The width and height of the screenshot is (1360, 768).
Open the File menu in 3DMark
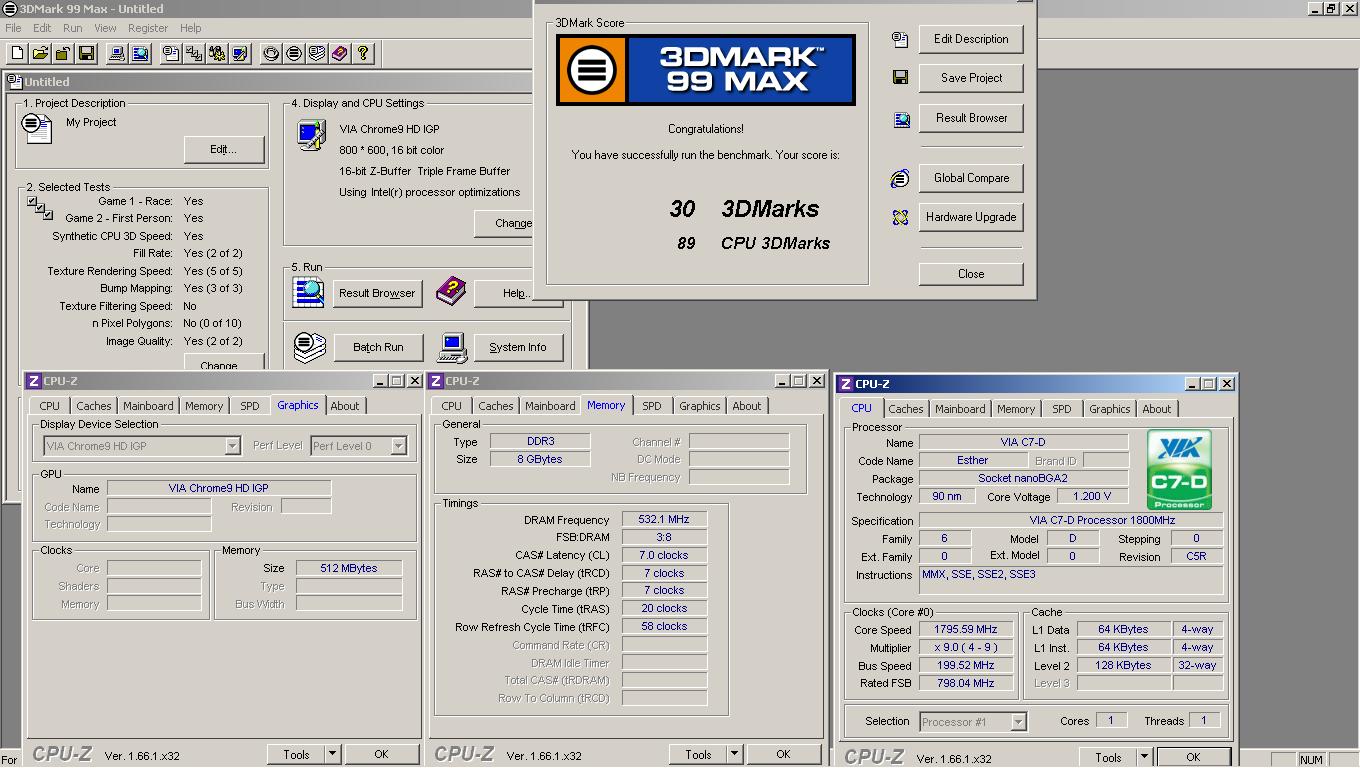[x=13, y=28]
